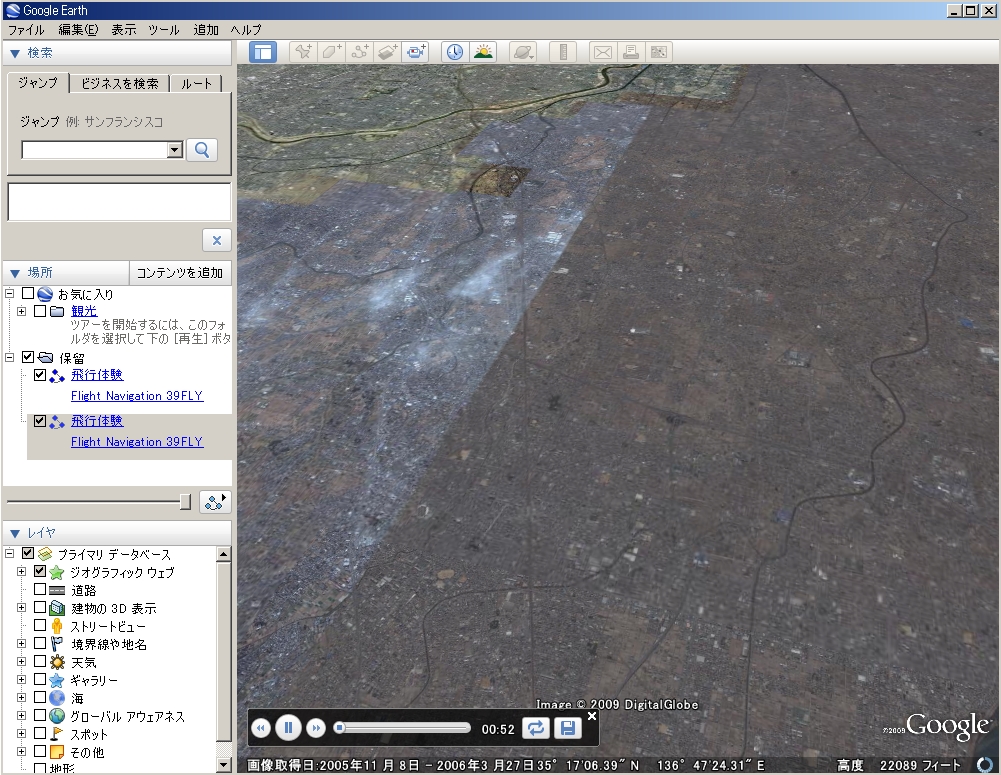Check the お気に入り checkbox
Viewport: 1001px width, 775px height.
pyautogui.click(x=27, y=294)
